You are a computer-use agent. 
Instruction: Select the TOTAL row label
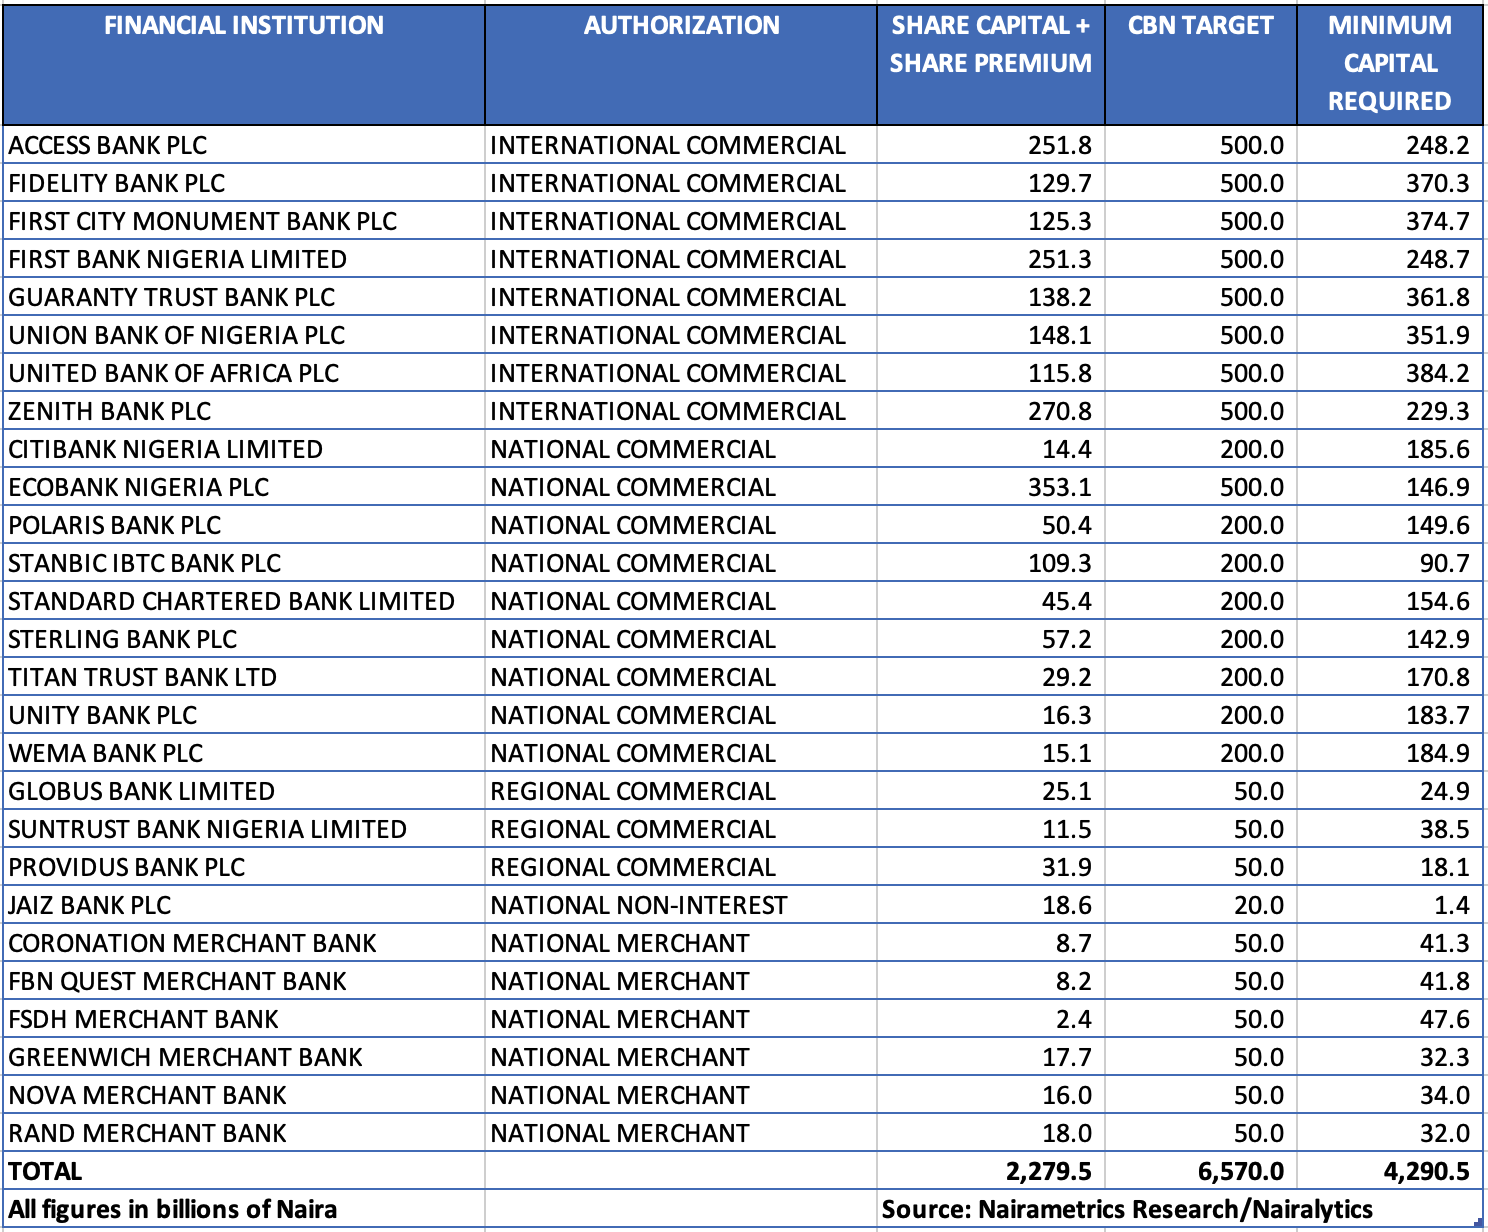tap(46, 1171)
